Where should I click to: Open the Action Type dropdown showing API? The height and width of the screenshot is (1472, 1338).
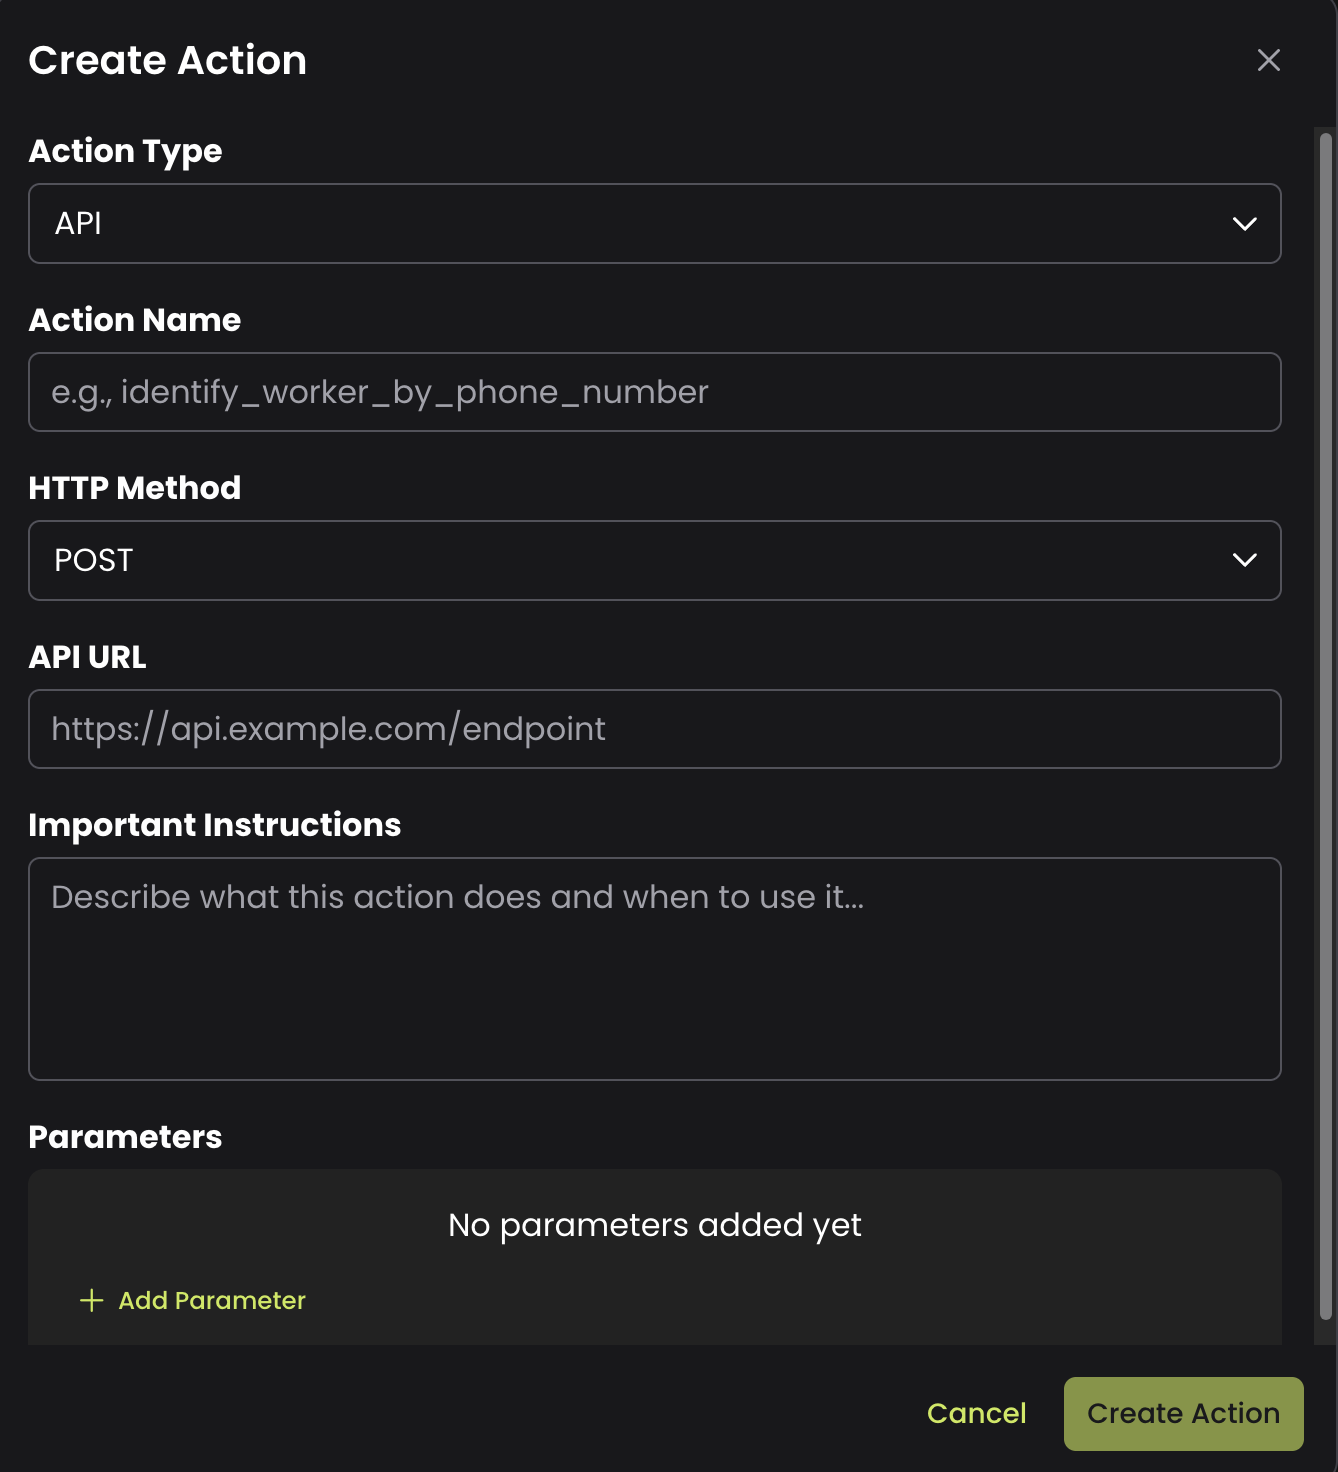pos(640,224)
